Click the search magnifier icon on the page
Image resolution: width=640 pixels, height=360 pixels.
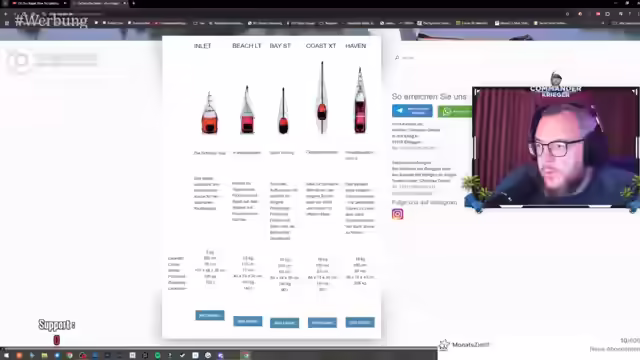(397, 58)
